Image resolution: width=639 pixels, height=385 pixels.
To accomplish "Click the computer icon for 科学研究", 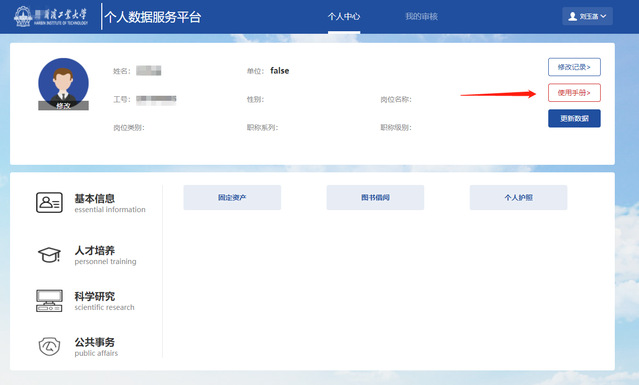I will point(49,301).
